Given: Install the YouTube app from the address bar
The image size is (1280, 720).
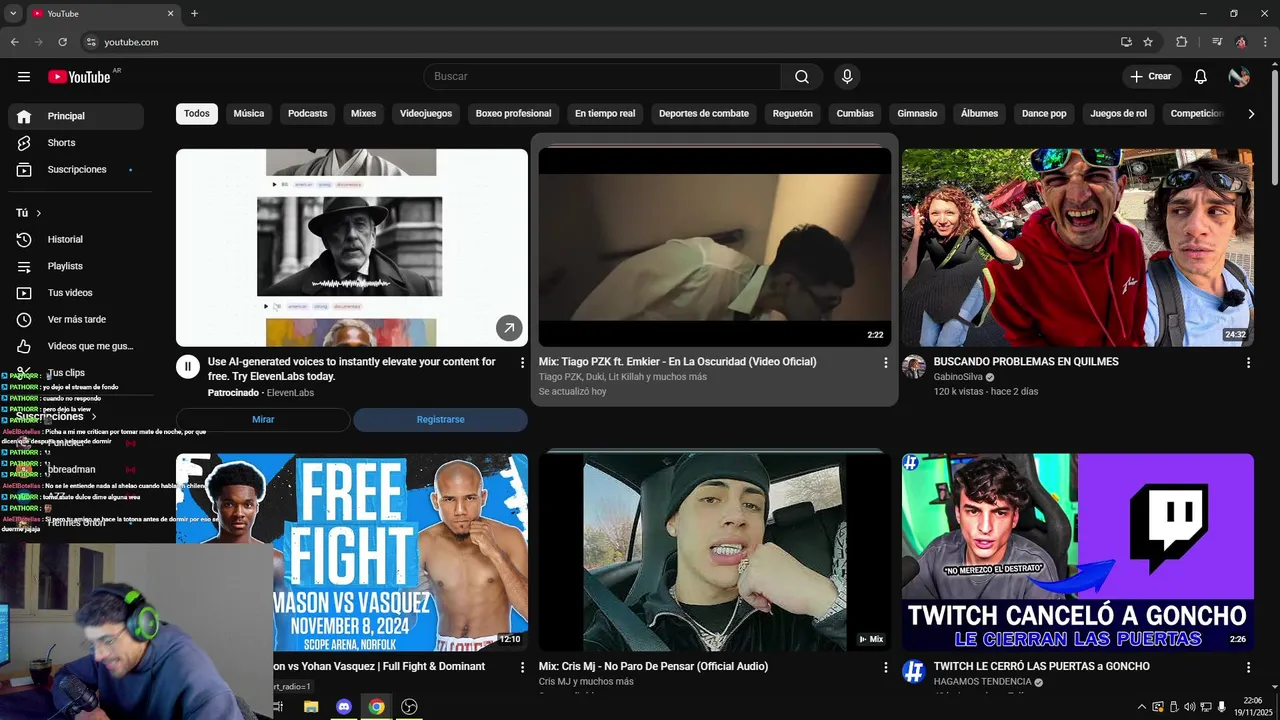Looking at the screenshot, I should 1126,42.
